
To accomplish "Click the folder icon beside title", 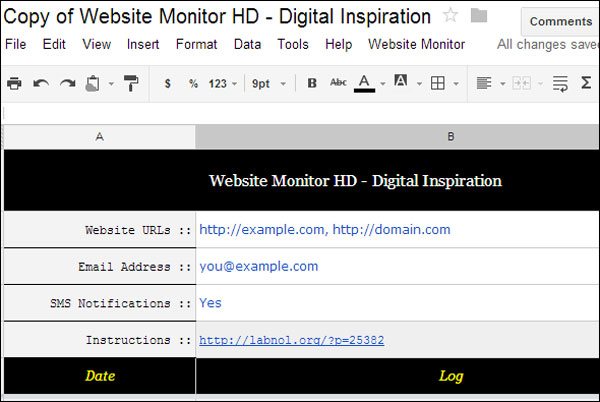I will point(479,16).
